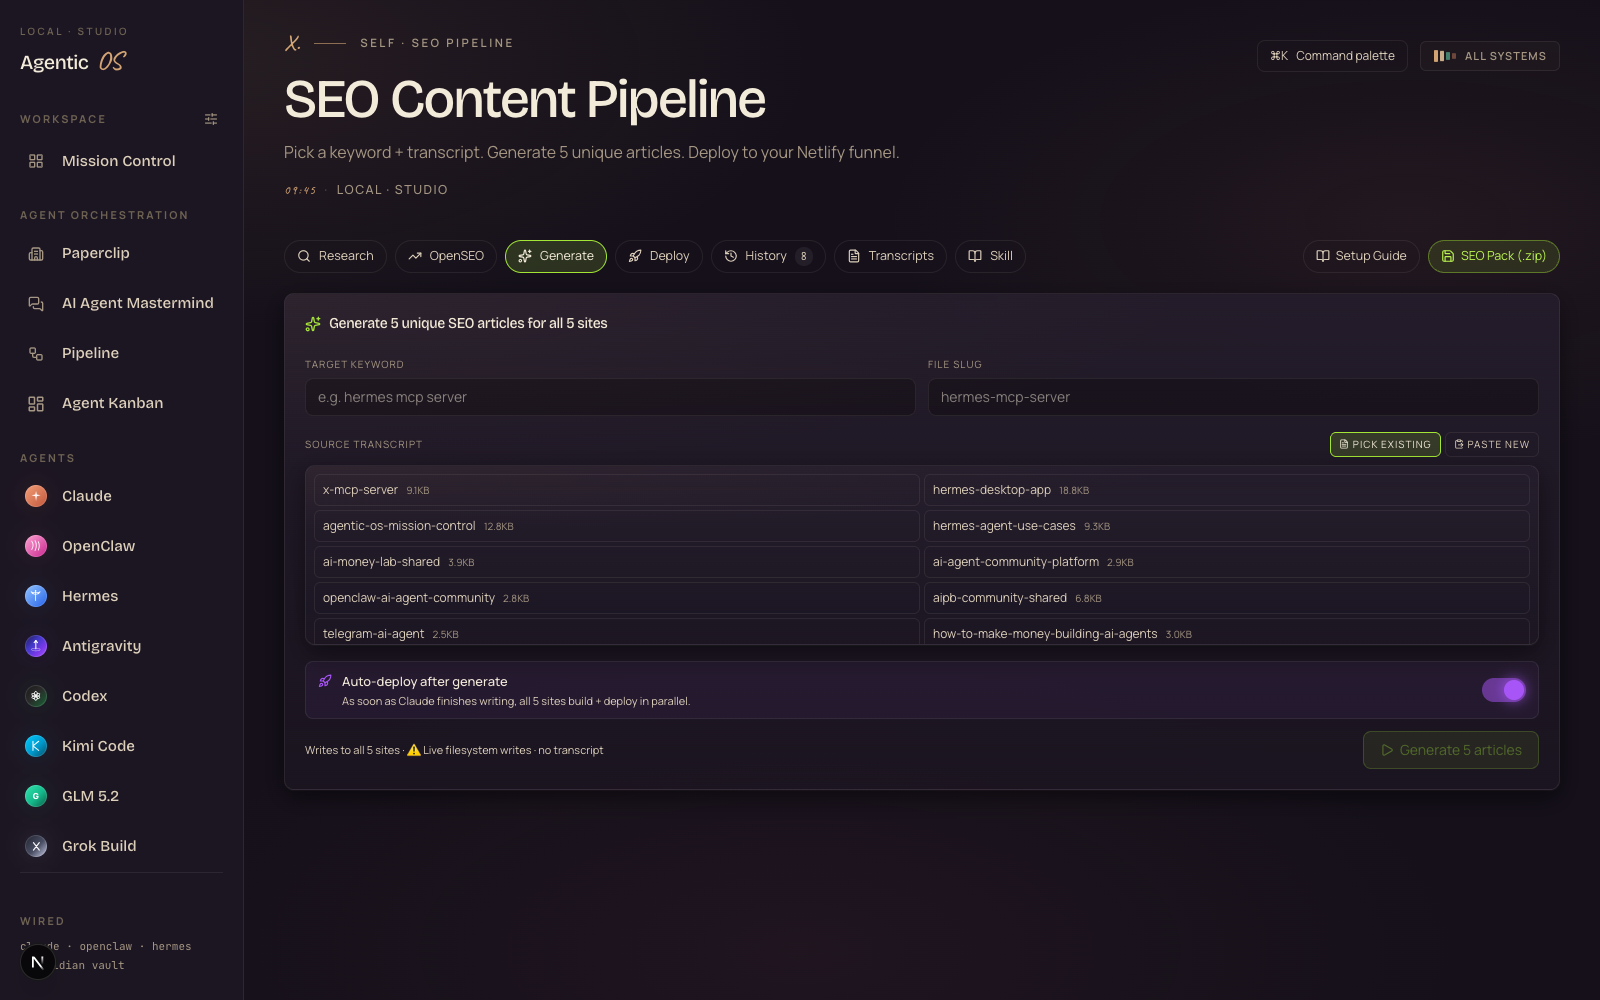This screenshot has height=1000, width=1600.
Task: Click the Agent Kanban board icon
Action: [x=36, y=404]
